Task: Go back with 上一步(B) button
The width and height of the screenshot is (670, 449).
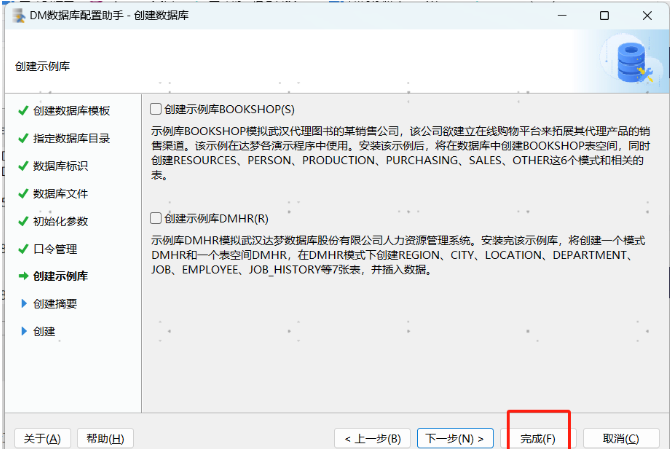Action: pos(373,438)
